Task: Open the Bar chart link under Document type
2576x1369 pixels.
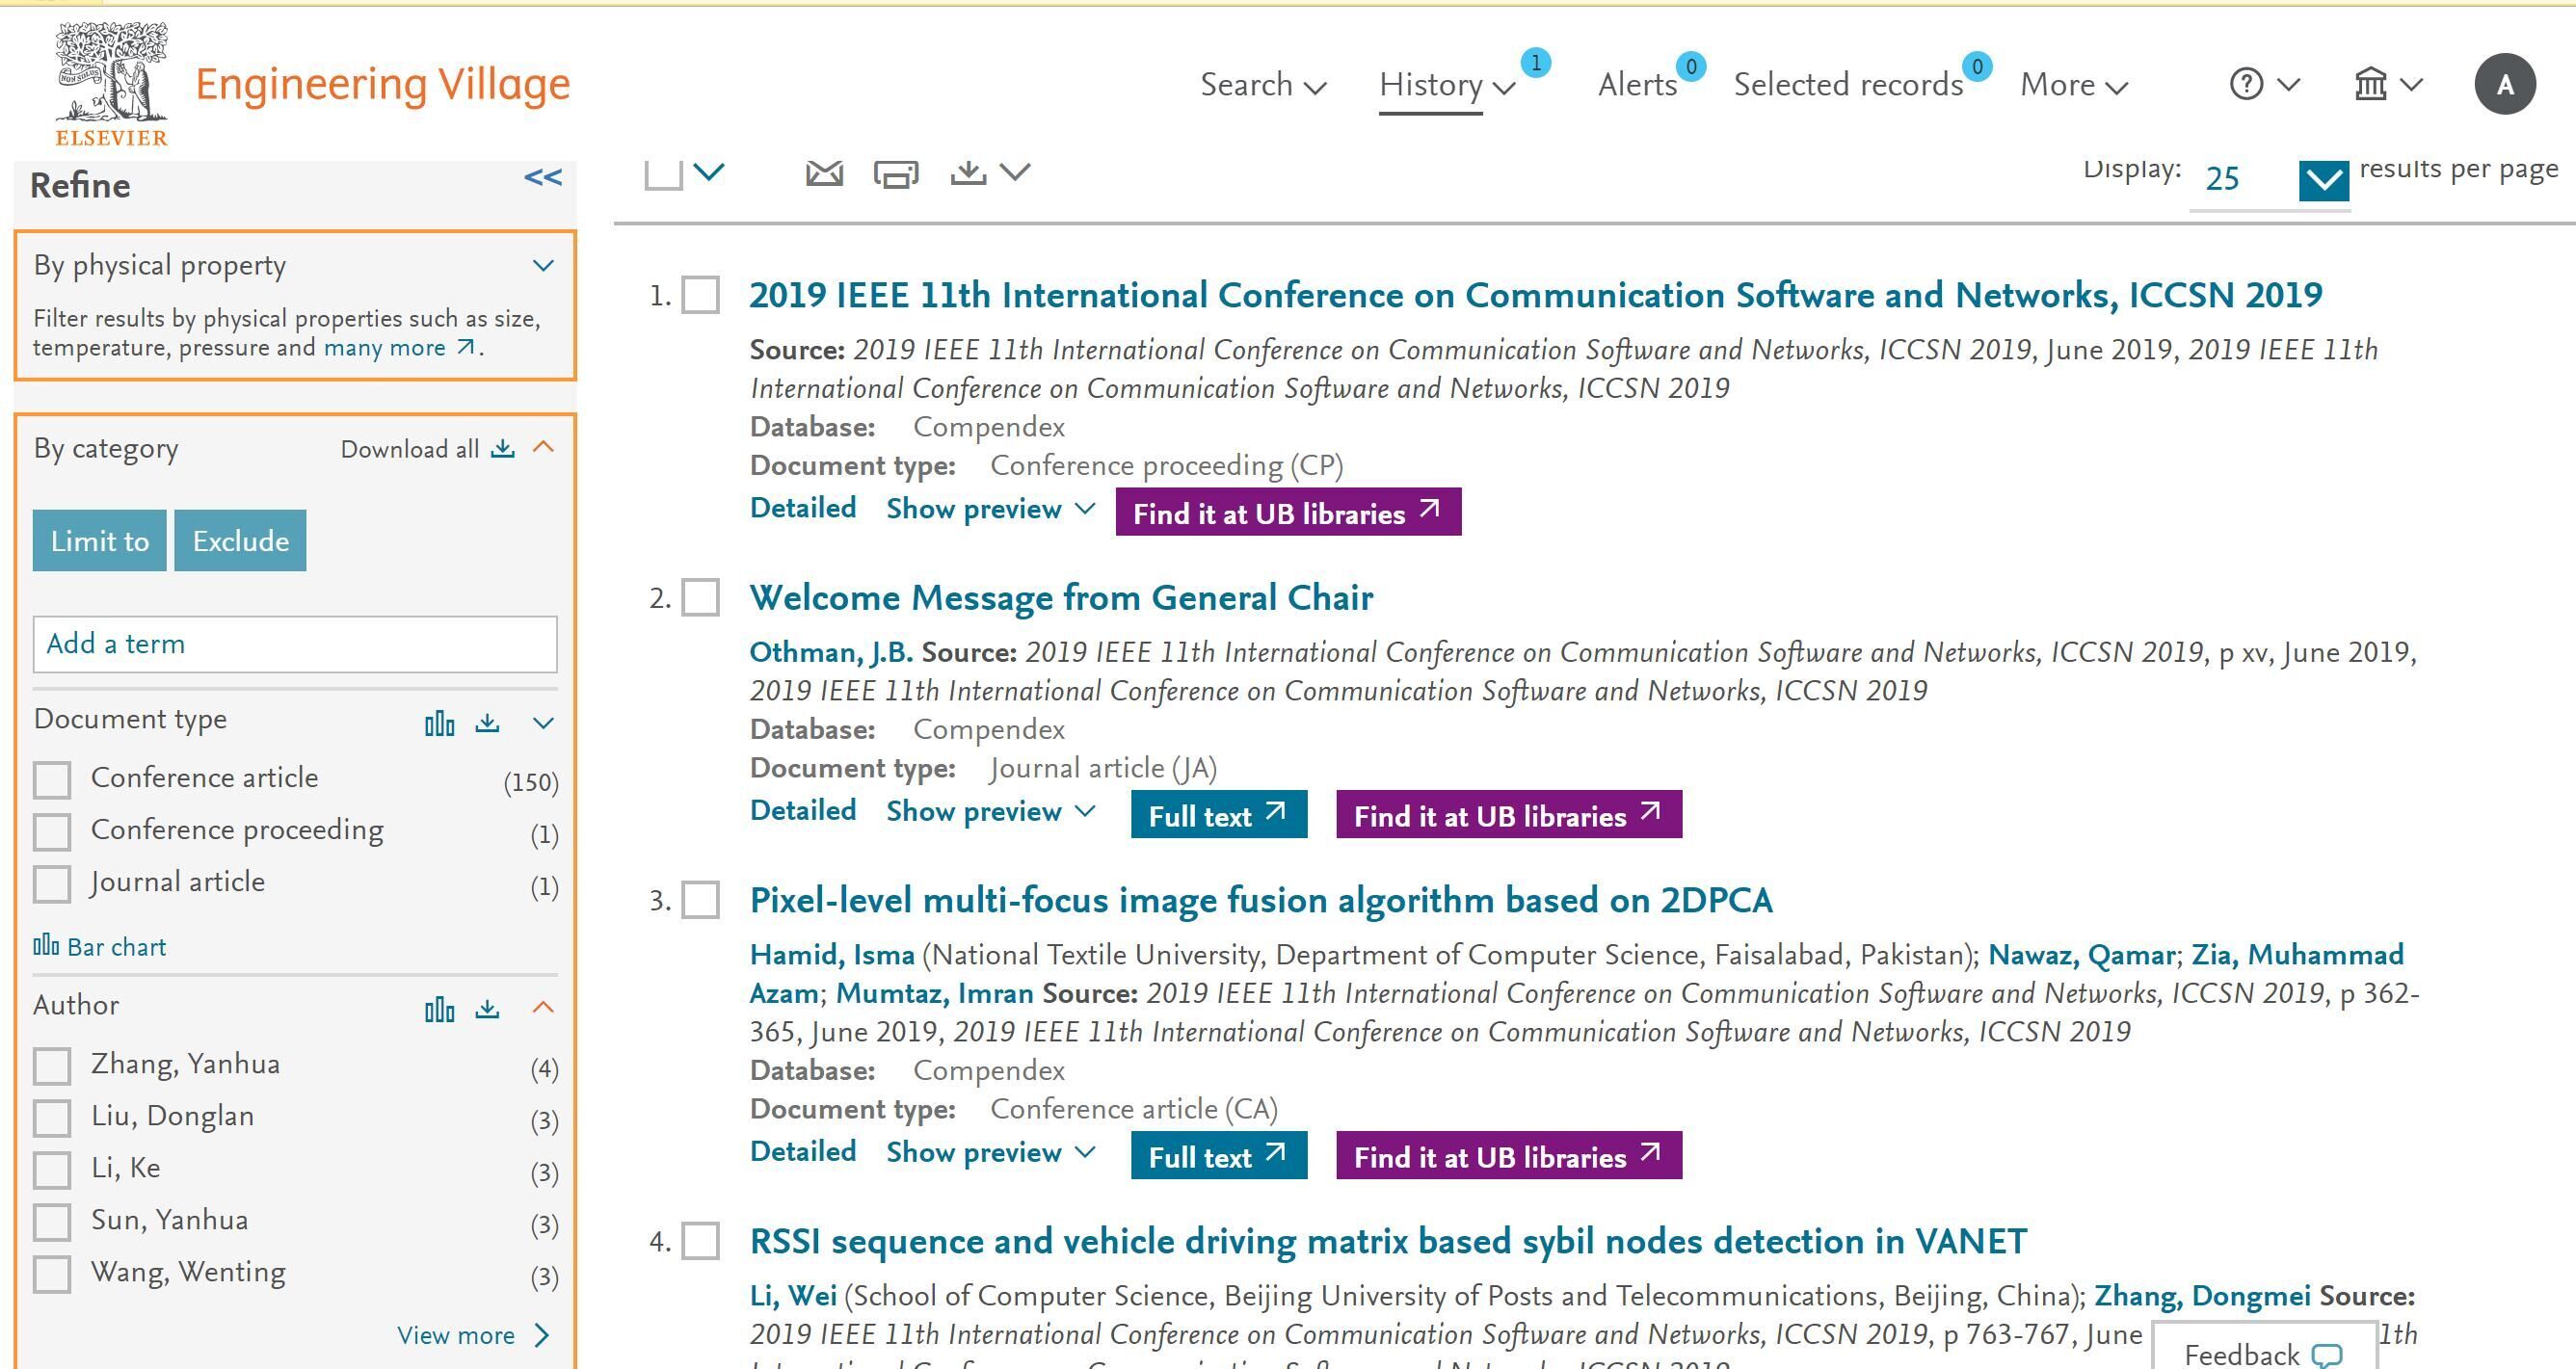Action: pos(100,946)
